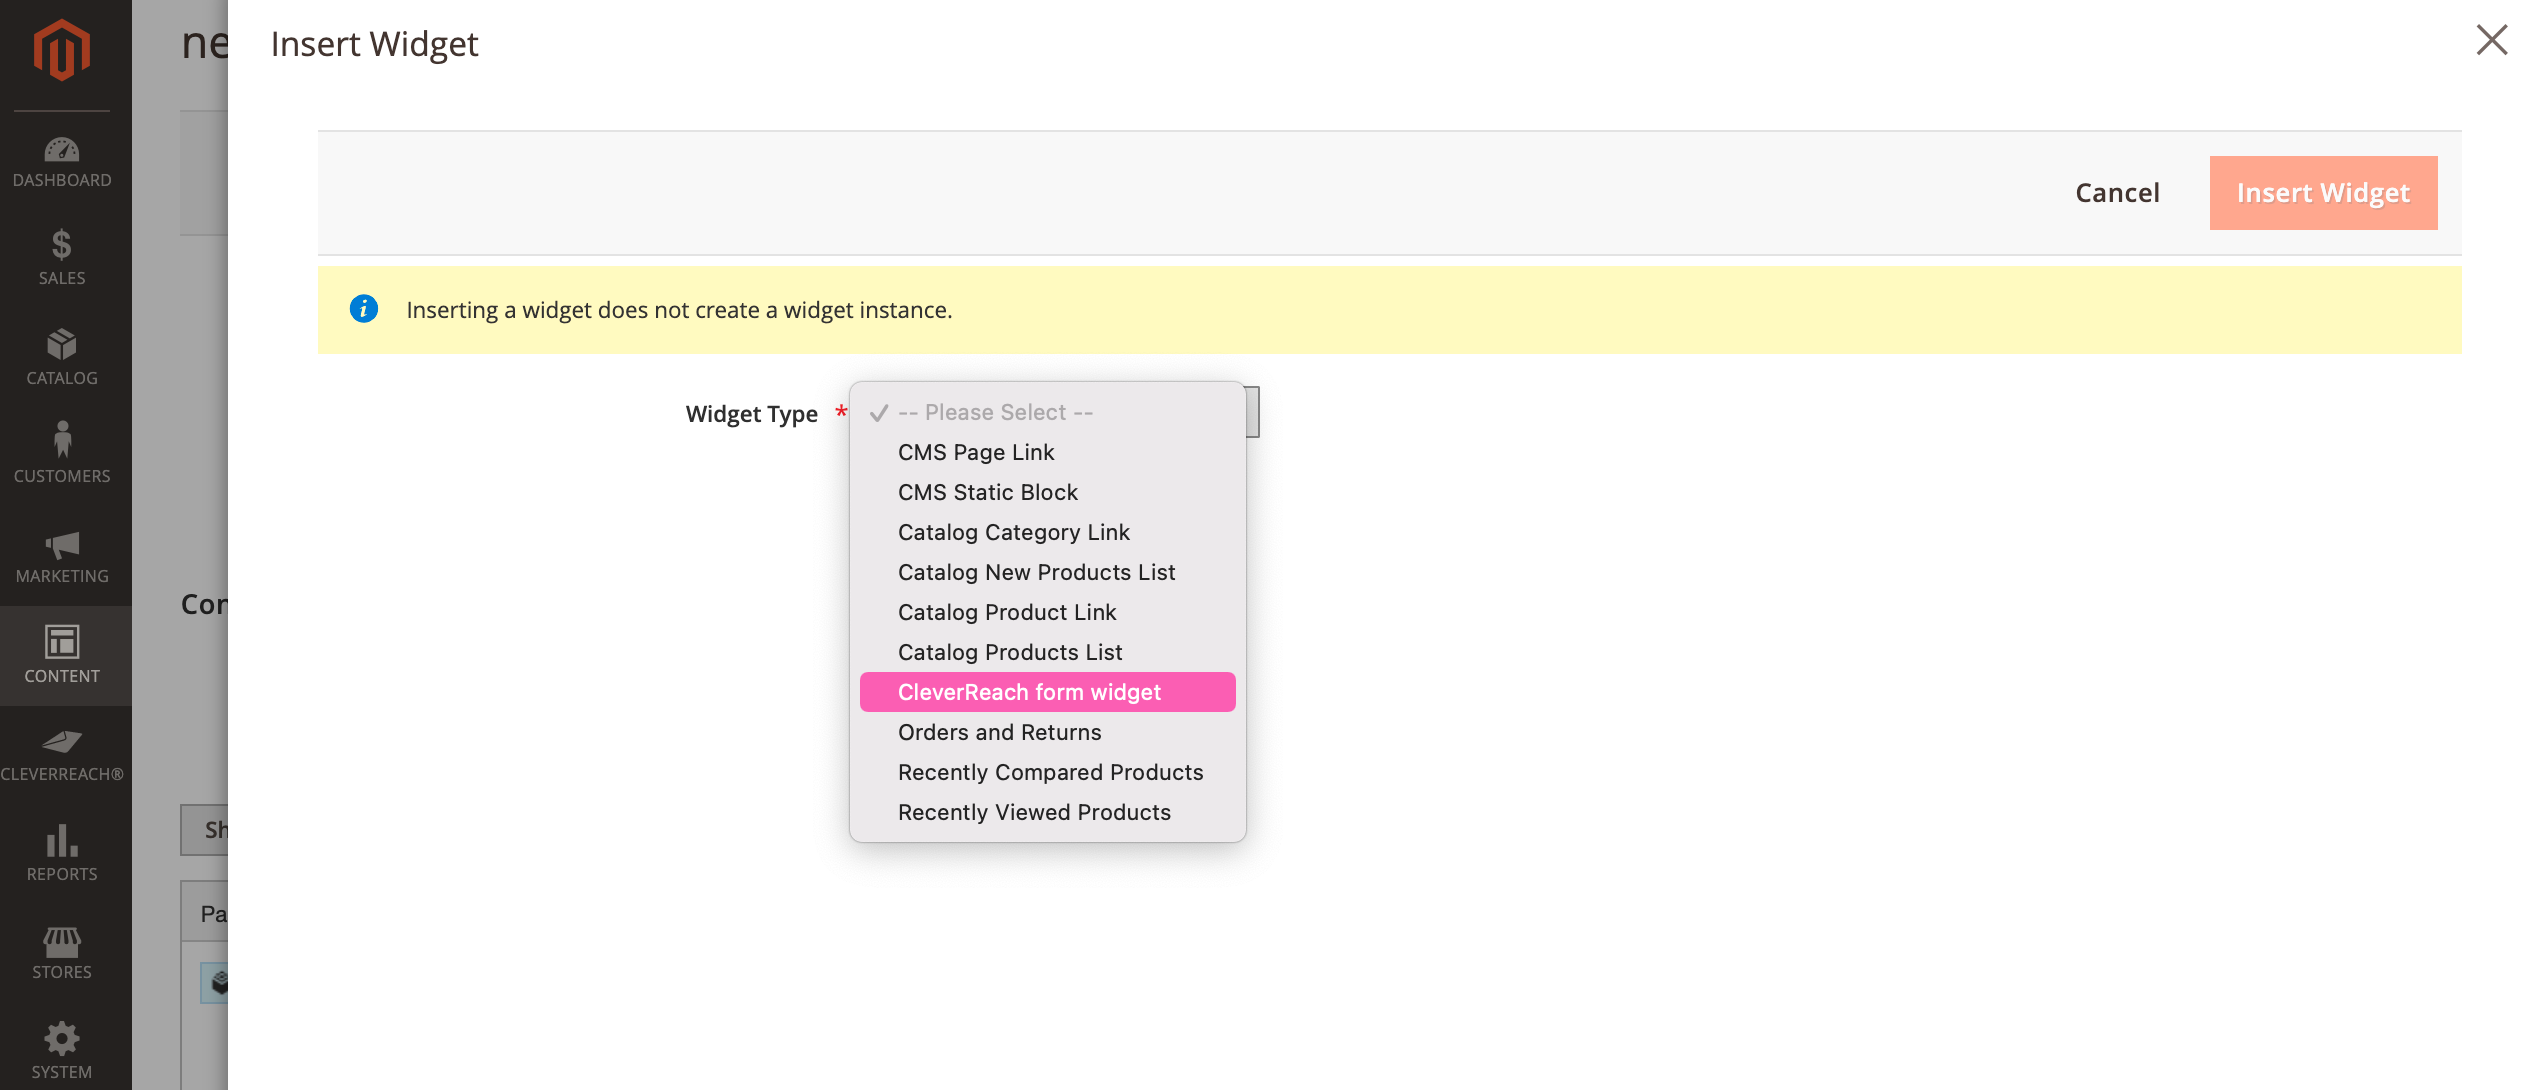Image resolution: width=2526 pixels, height=1090 pixels.
Task: Select Recently Viewed Products option
Action: (x=1034, y=812)
